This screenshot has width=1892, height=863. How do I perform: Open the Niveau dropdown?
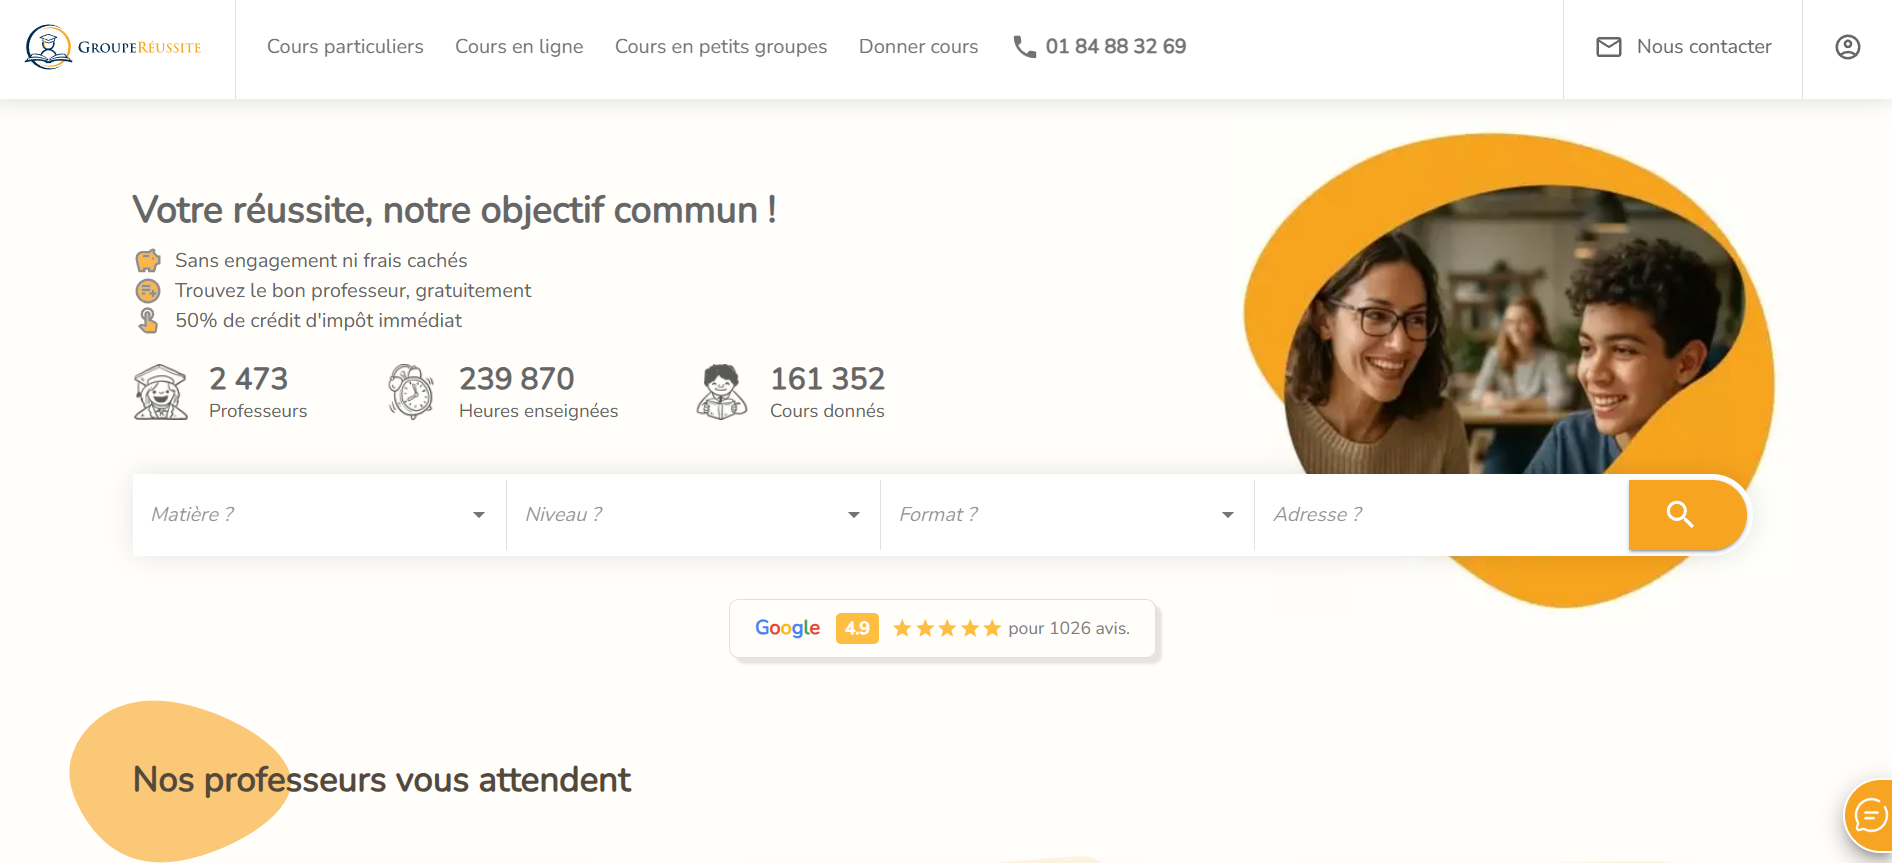click(693, 515)
